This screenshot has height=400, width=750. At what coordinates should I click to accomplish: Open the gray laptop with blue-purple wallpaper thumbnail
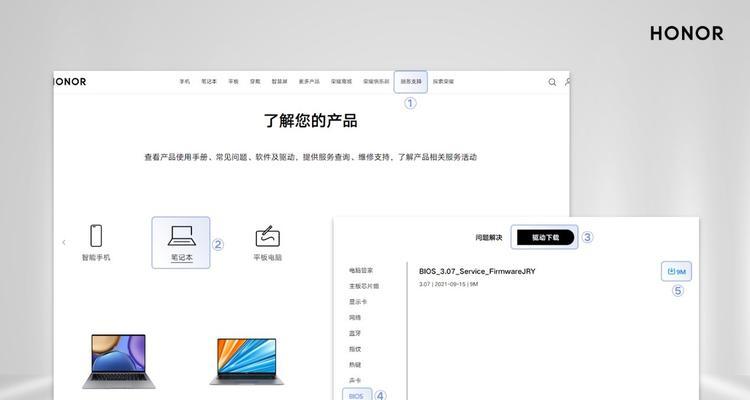[119, 361]
